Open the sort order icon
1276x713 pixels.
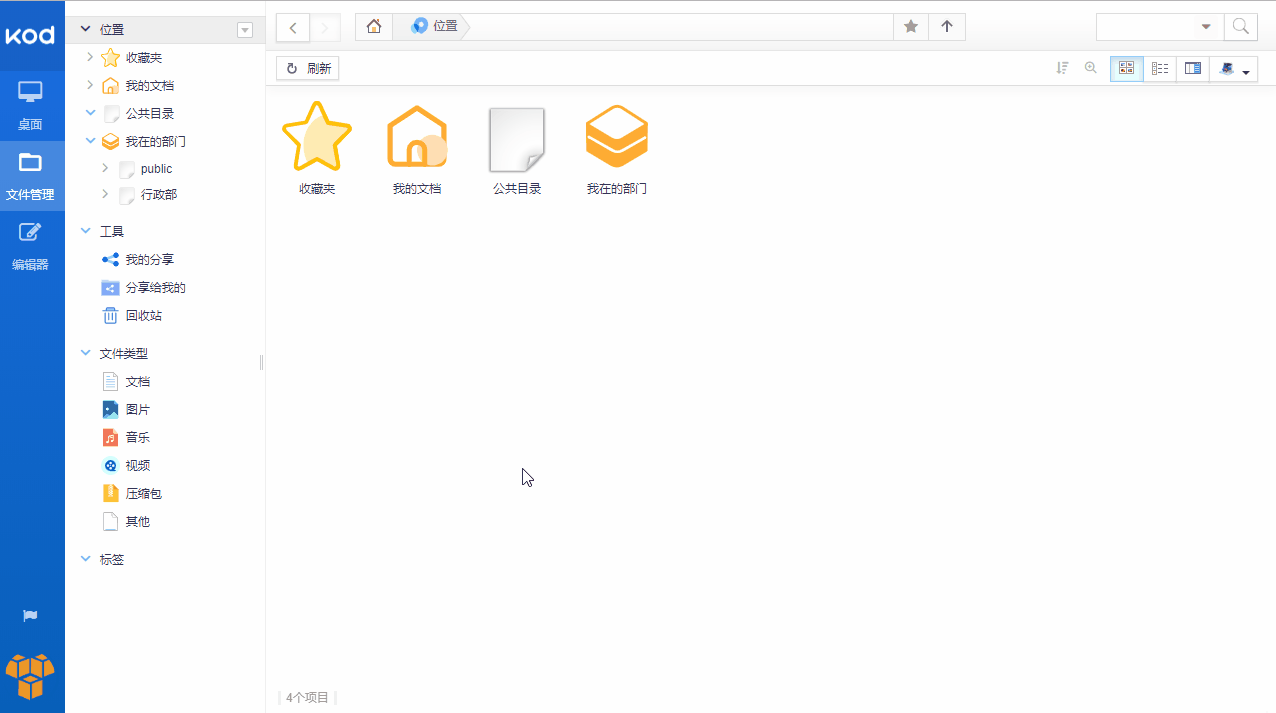1062,68
